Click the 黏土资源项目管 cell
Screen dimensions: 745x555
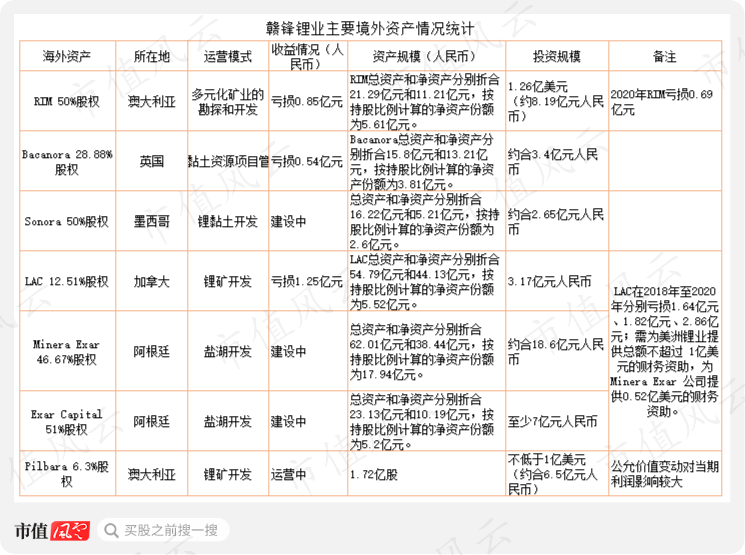(x=228, y=162)
